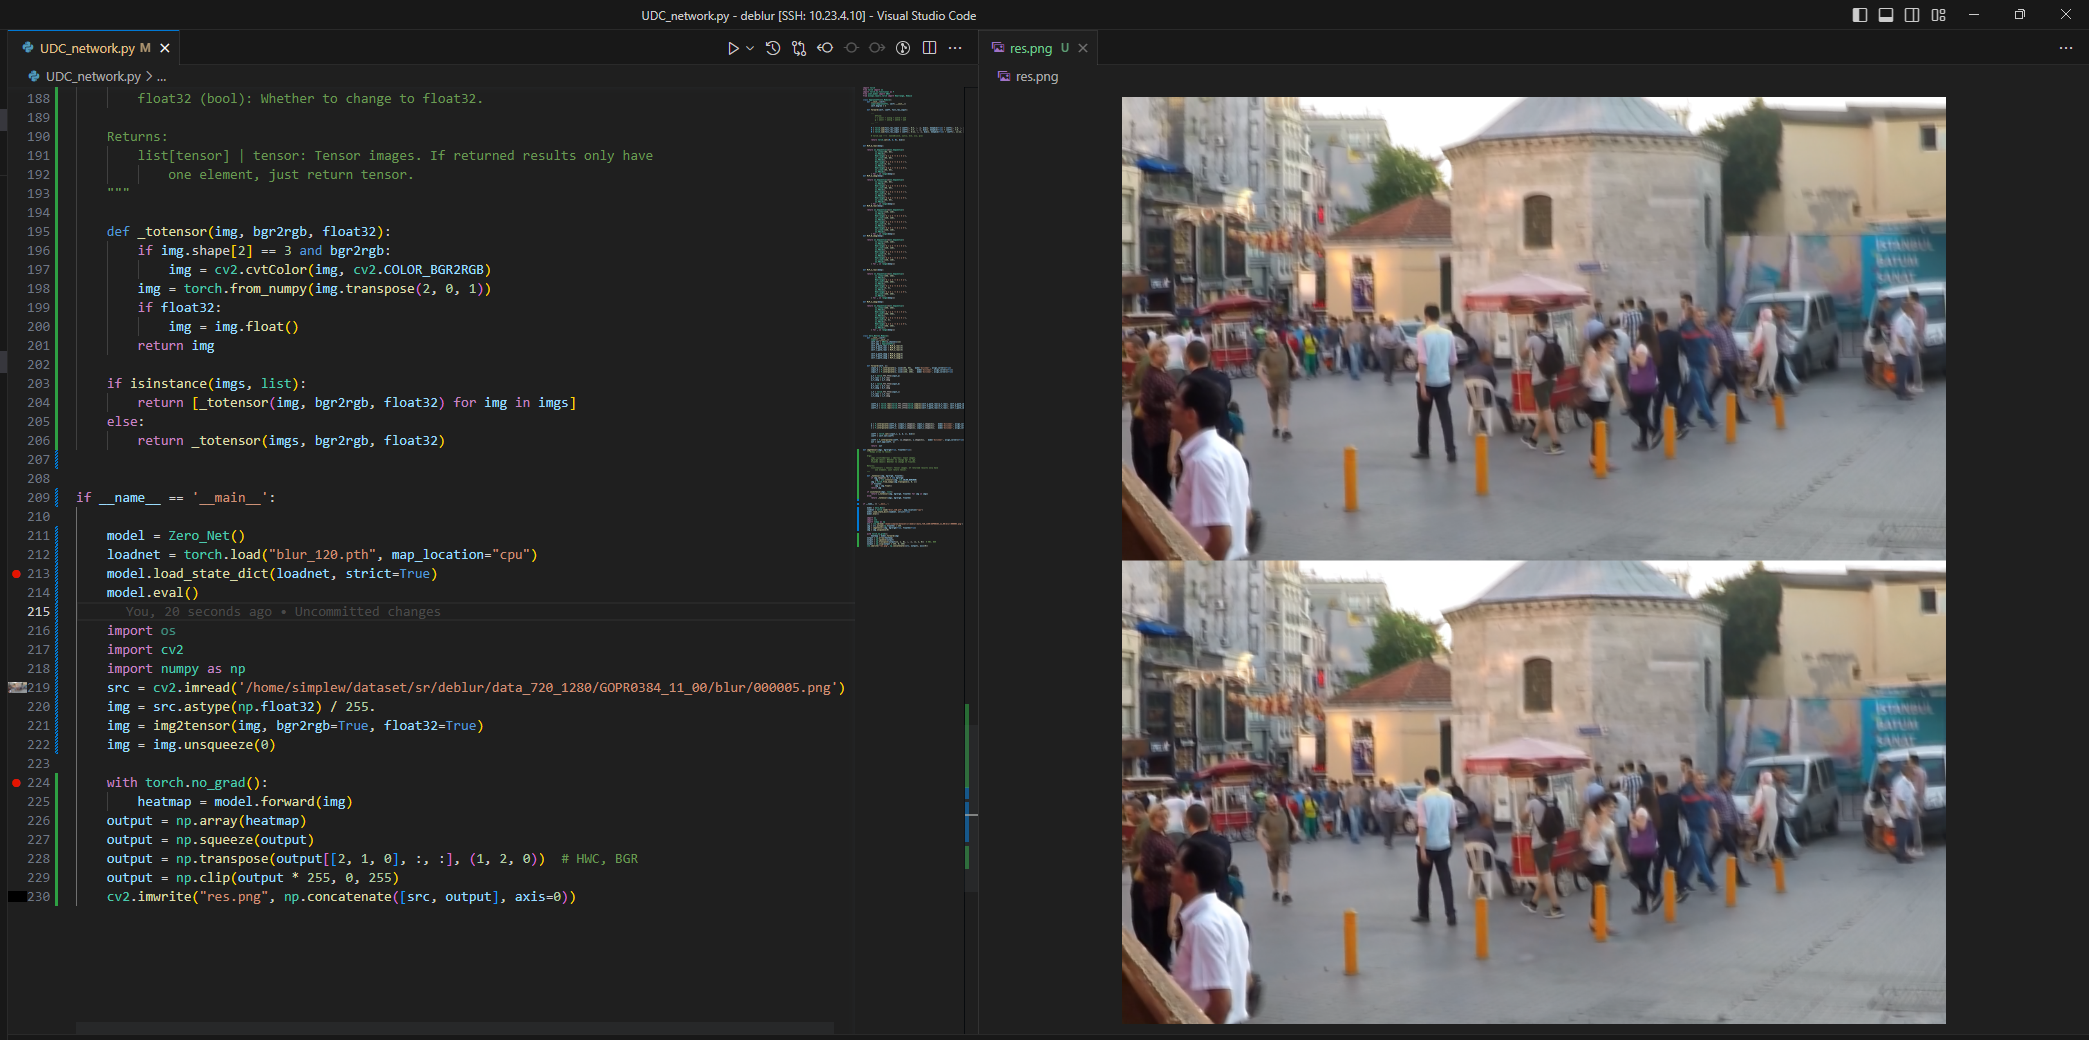Toggle the Secondary Side Bar from the title bar

pos(1912,15)
